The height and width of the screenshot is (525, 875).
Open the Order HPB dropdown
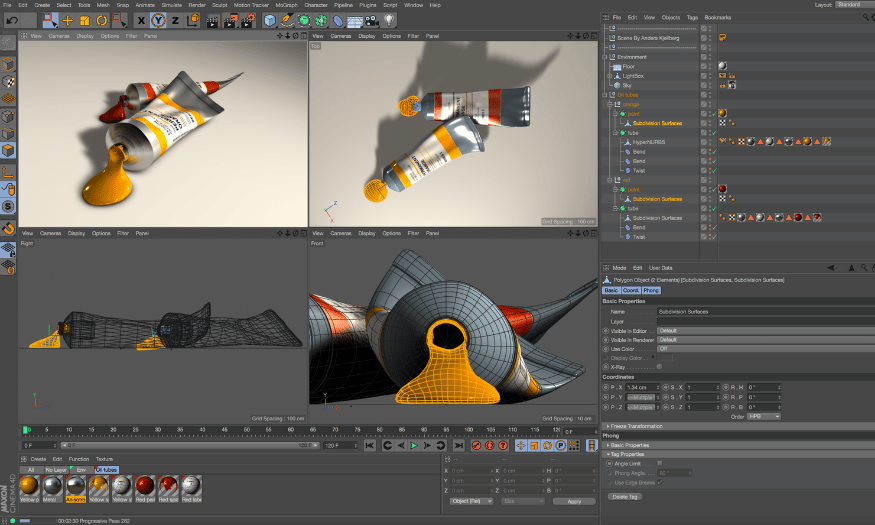point(764,417)
